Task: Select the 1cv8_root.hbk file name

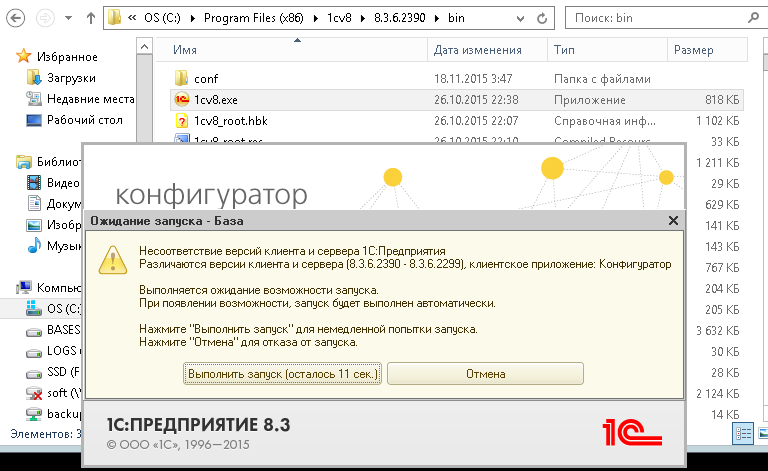Action: click(x=231, y=121)
